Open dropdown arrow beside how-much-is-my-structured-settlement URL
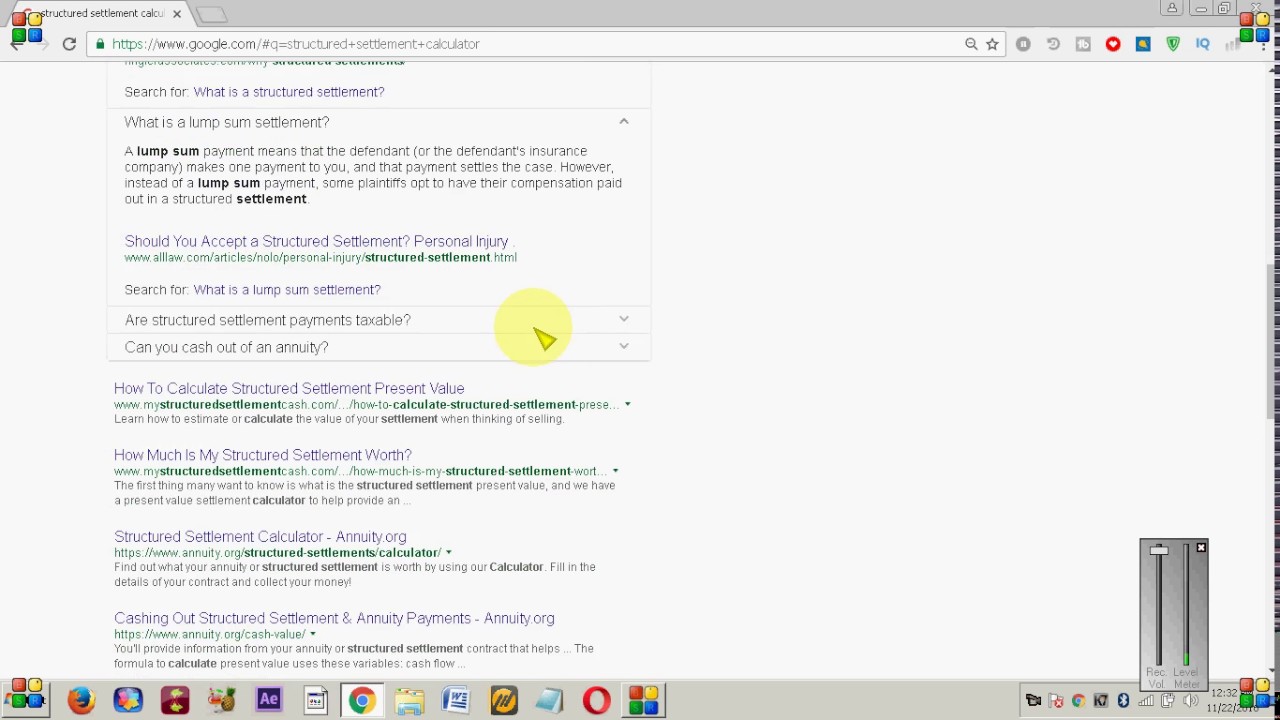1280x720 pixels. [x=615, y=471]
